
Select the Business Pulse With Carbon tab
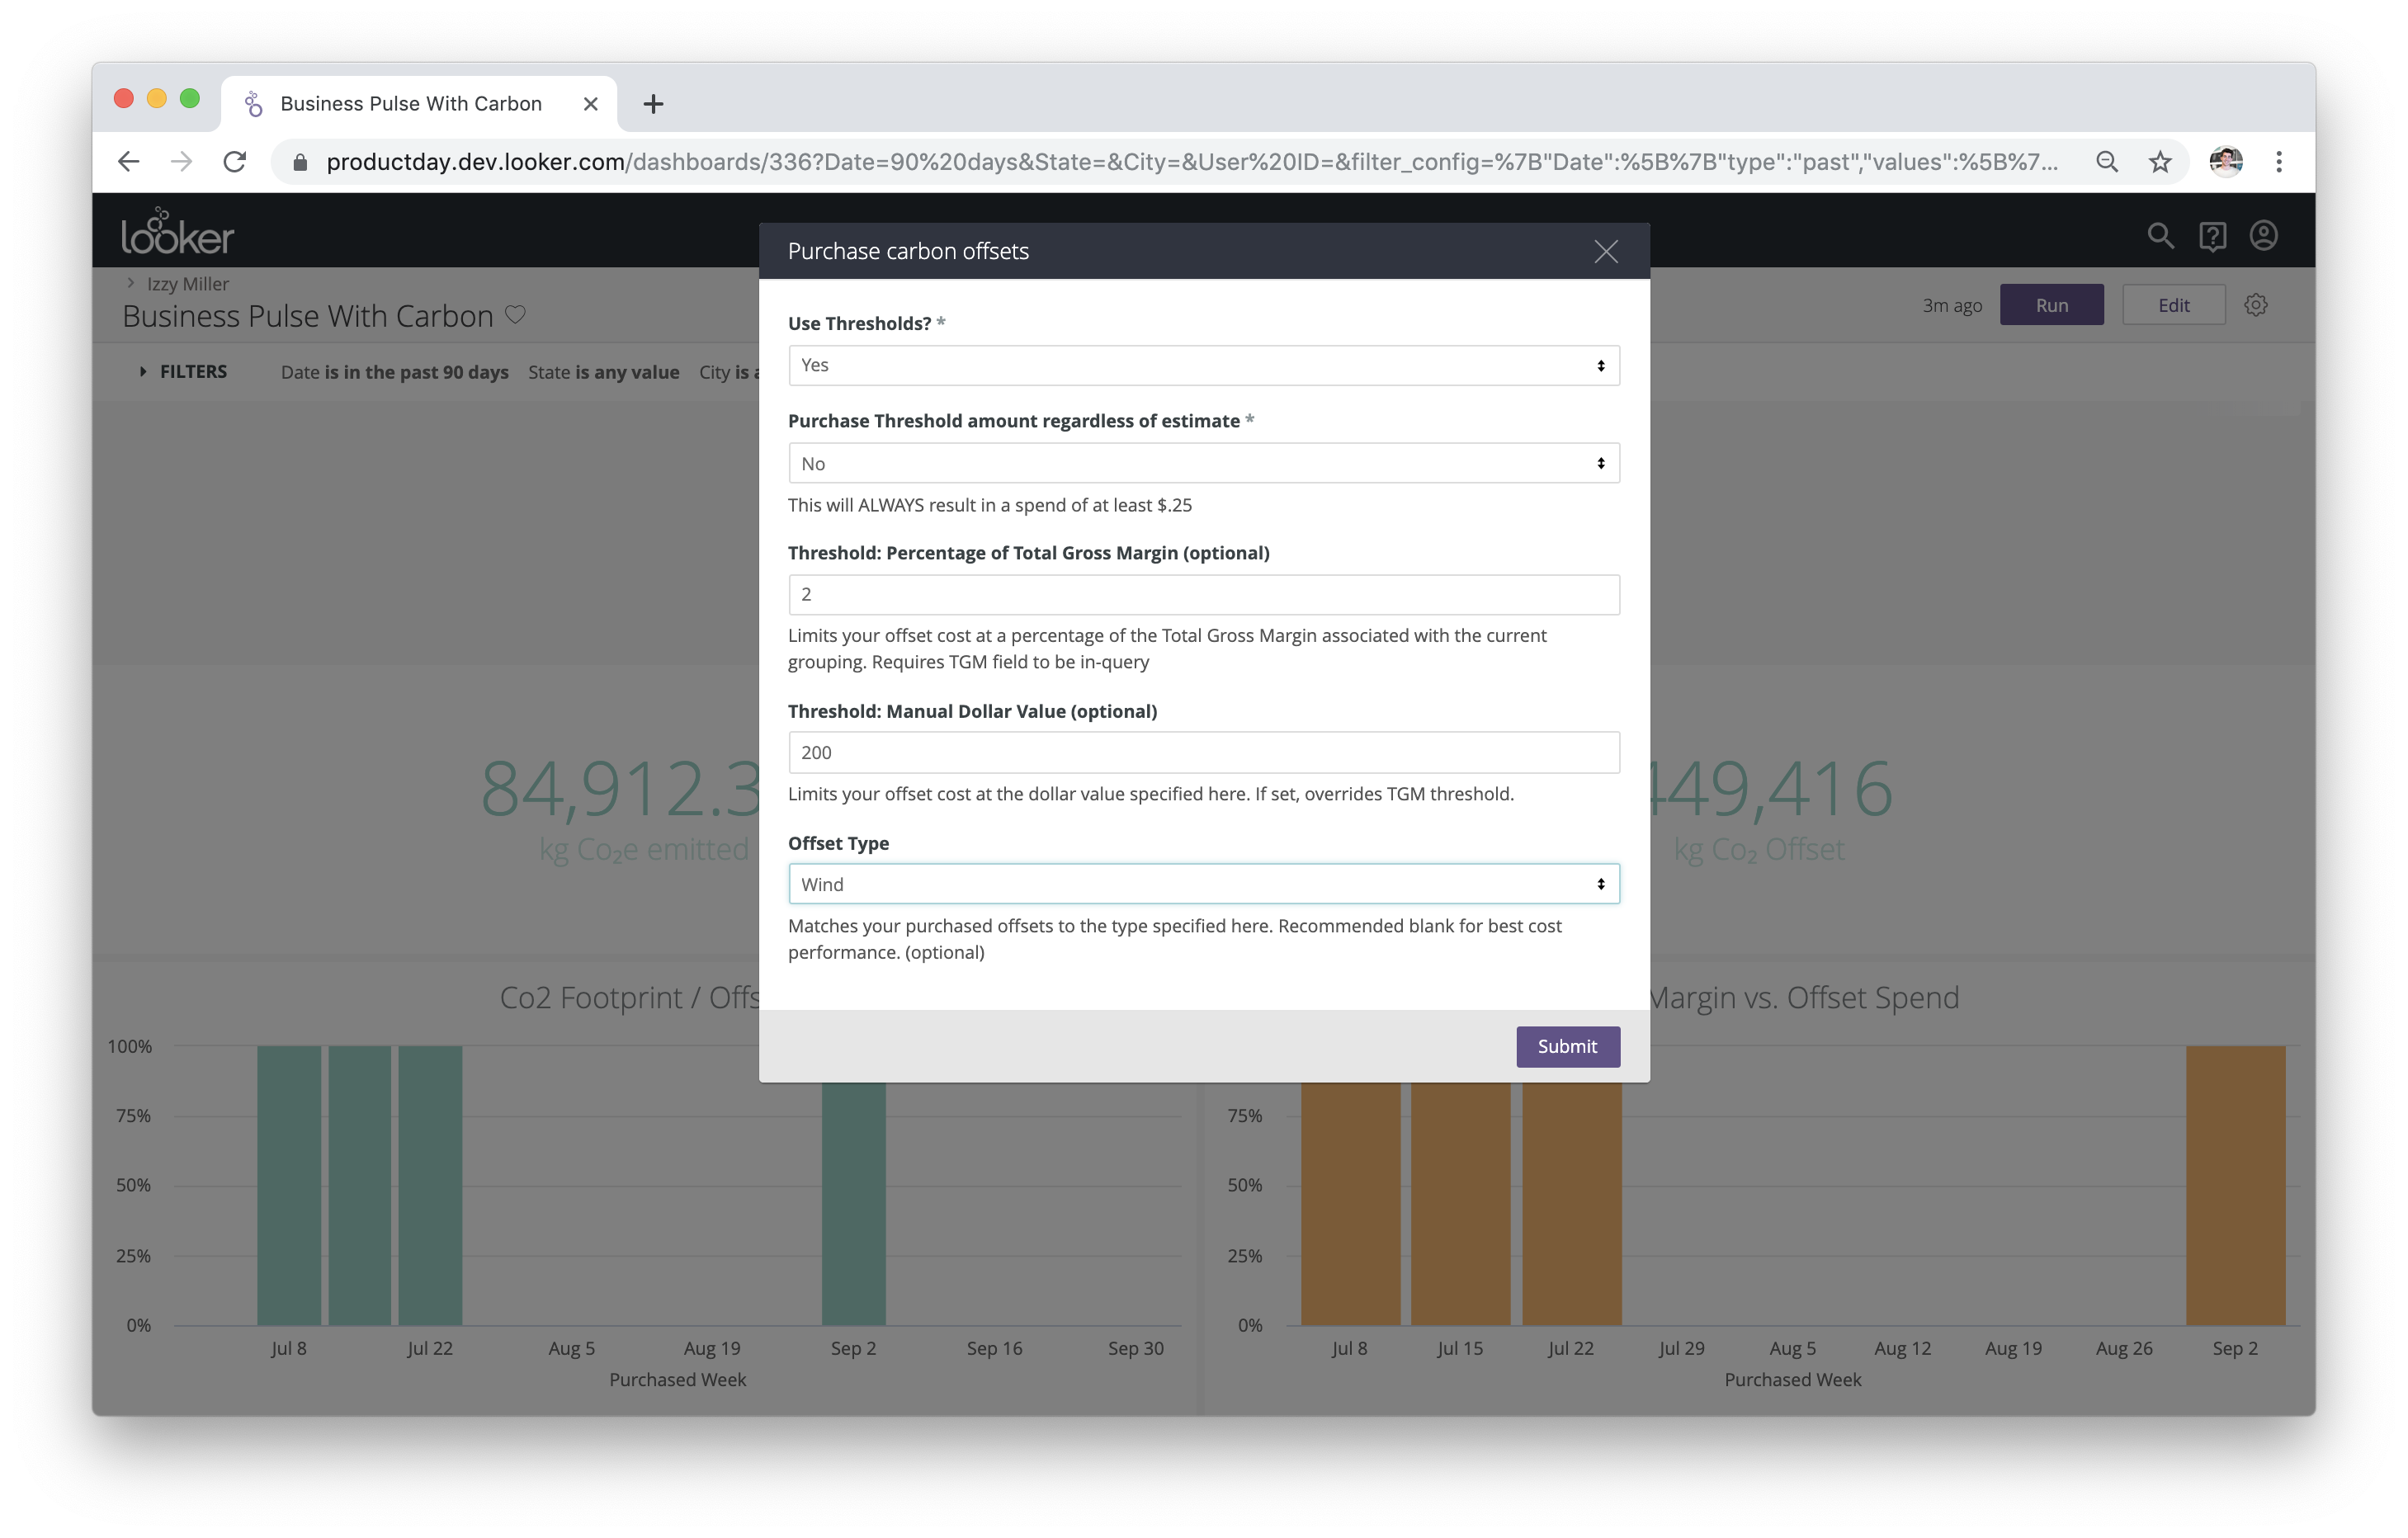(411, 104)
